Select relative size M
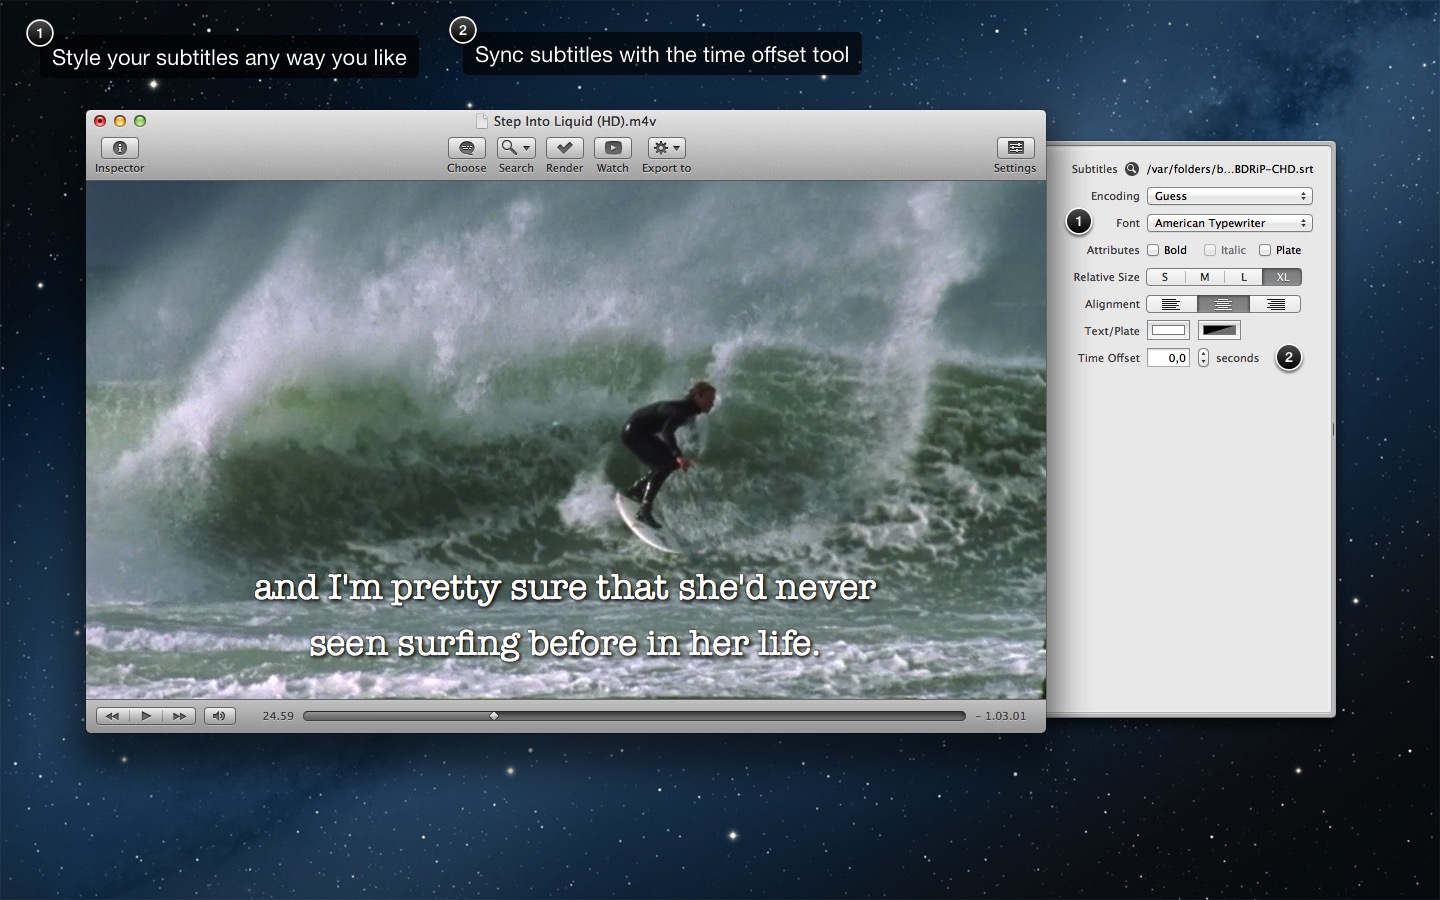 click(1204, 277)
